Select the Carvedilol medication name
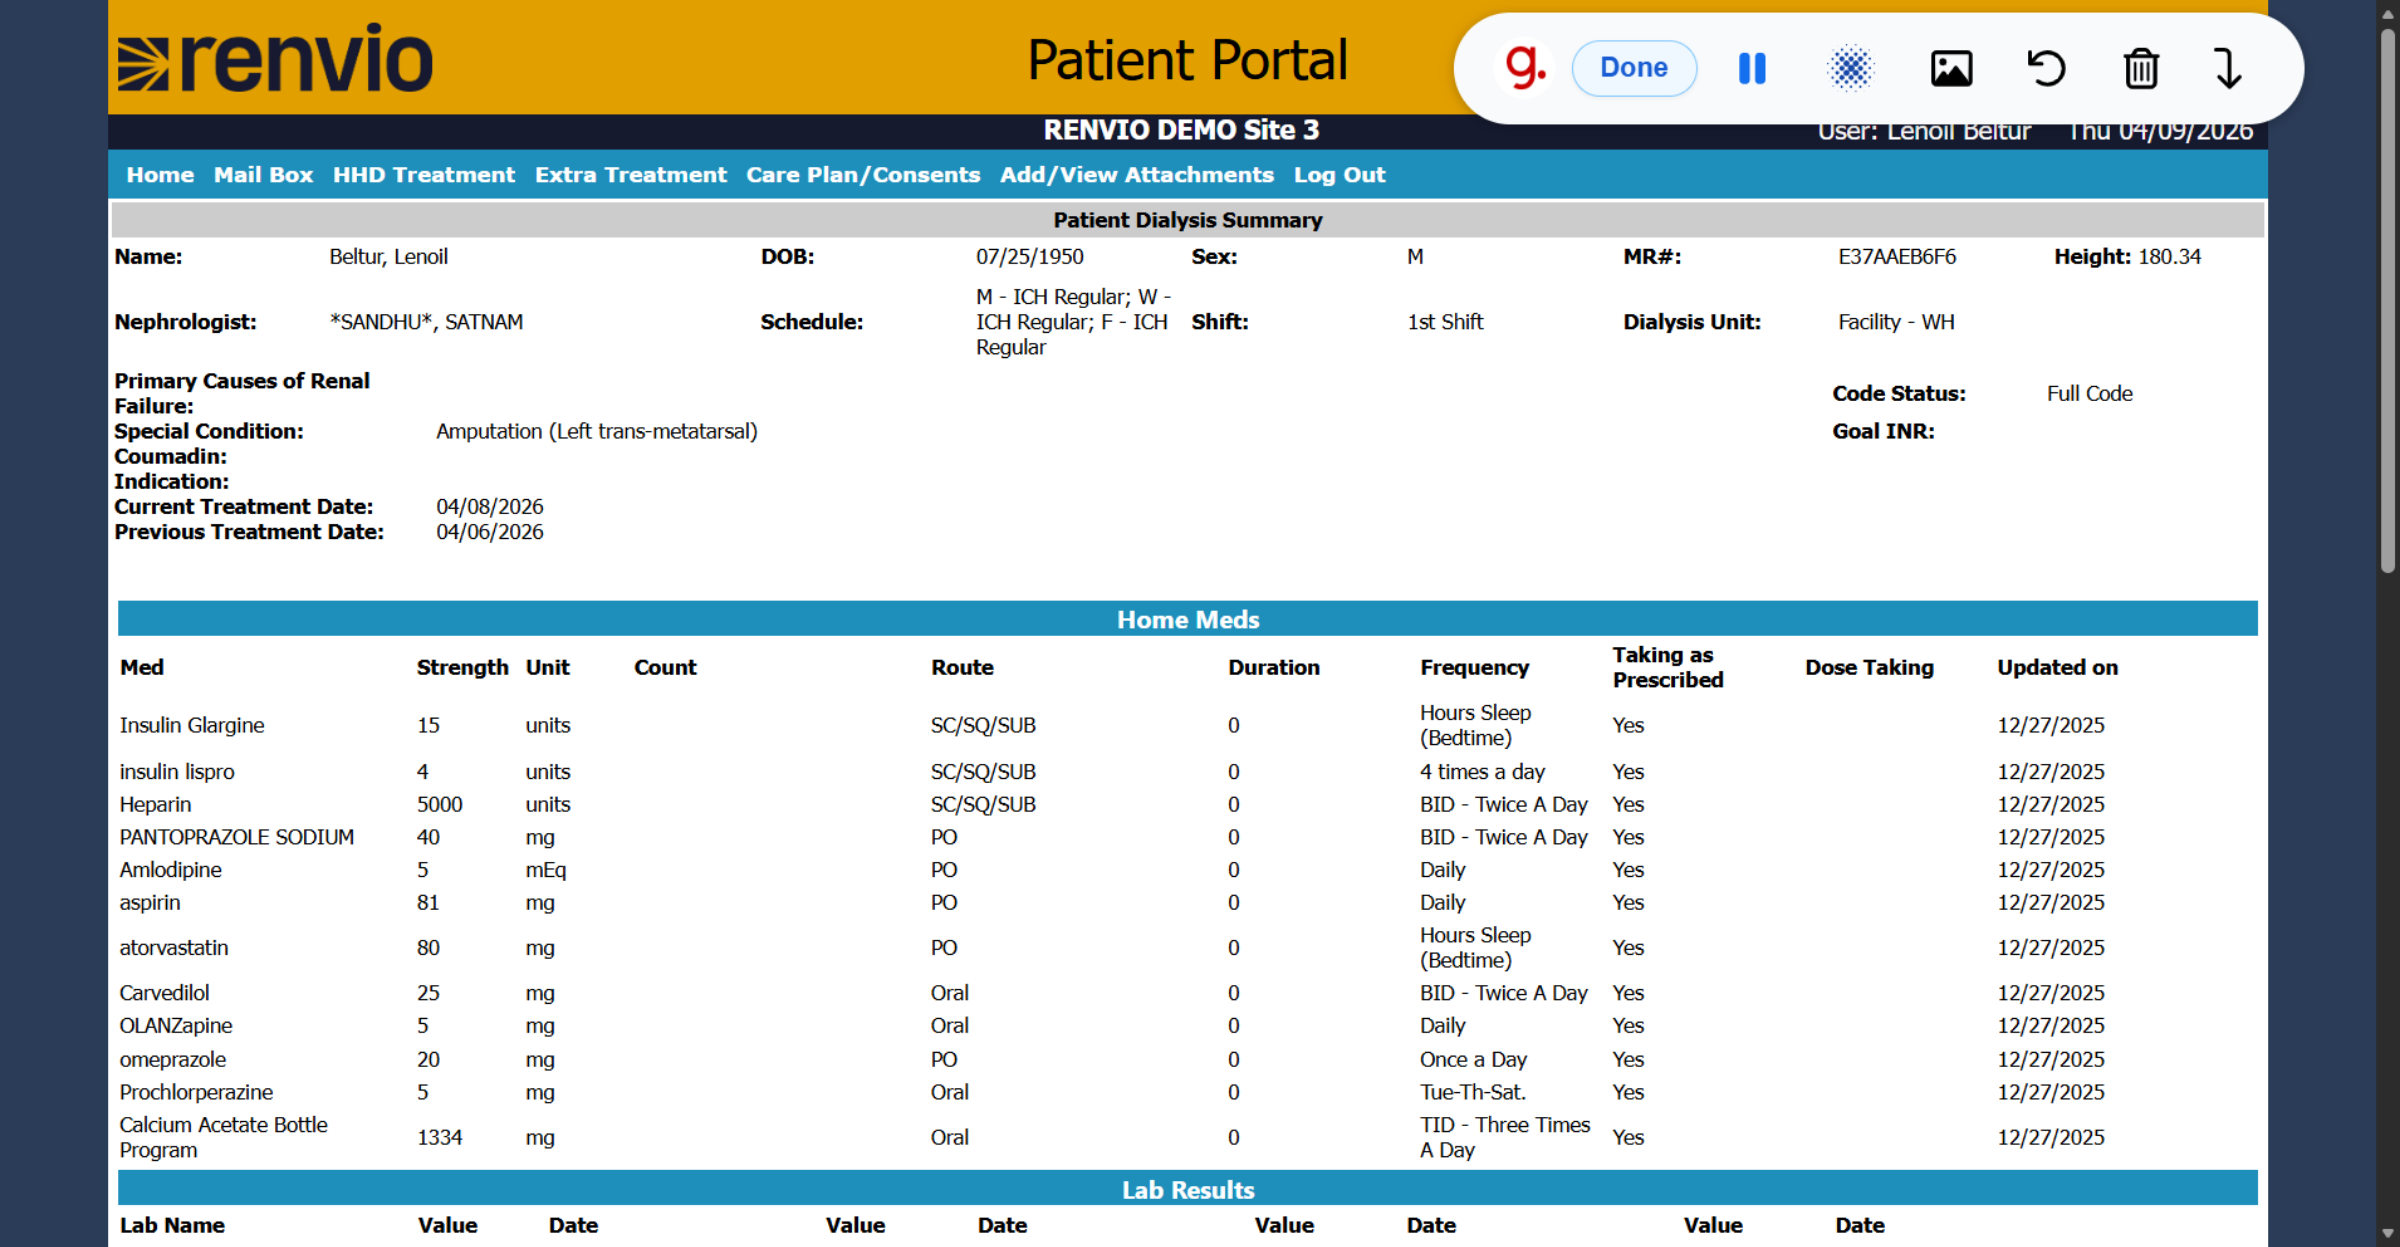The width and height of the screenshot is (2400, 1247). pos(164,993)
